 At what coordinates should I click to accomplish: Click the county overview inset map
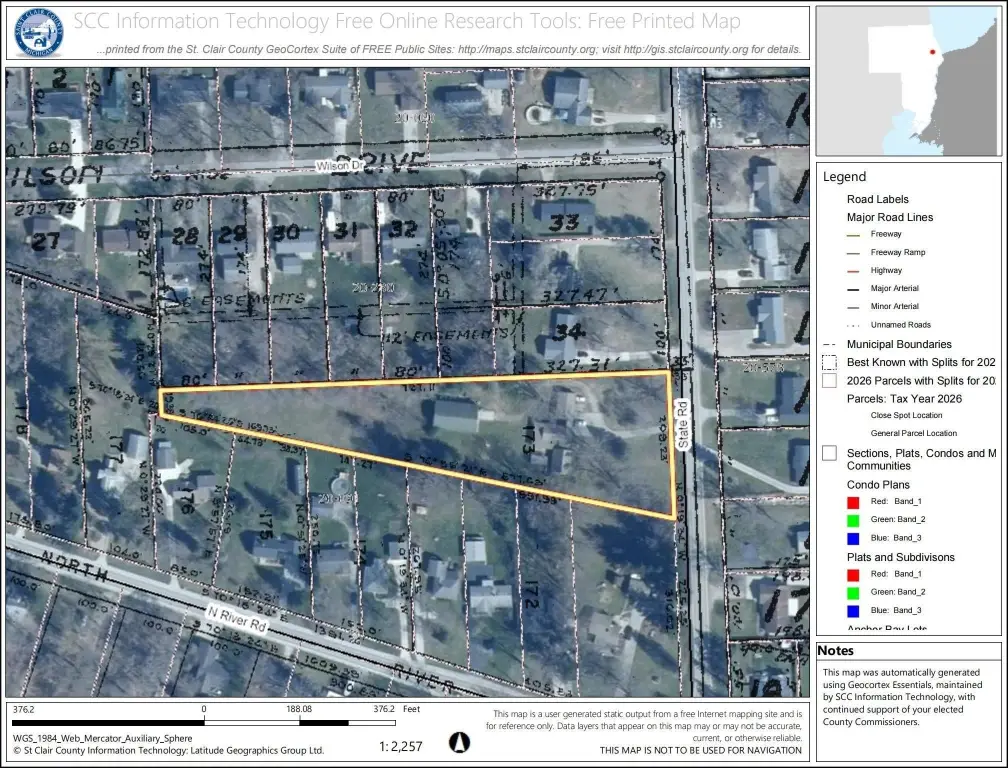click(908, 81)
